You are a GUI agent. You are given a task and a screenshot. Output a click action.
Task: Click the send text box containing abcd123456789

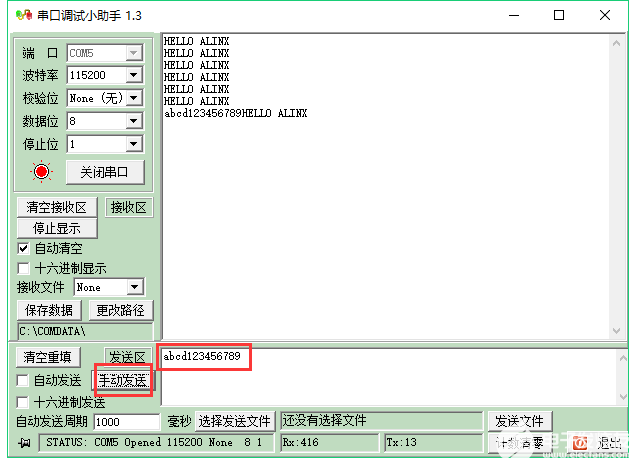tap(389, 376)
